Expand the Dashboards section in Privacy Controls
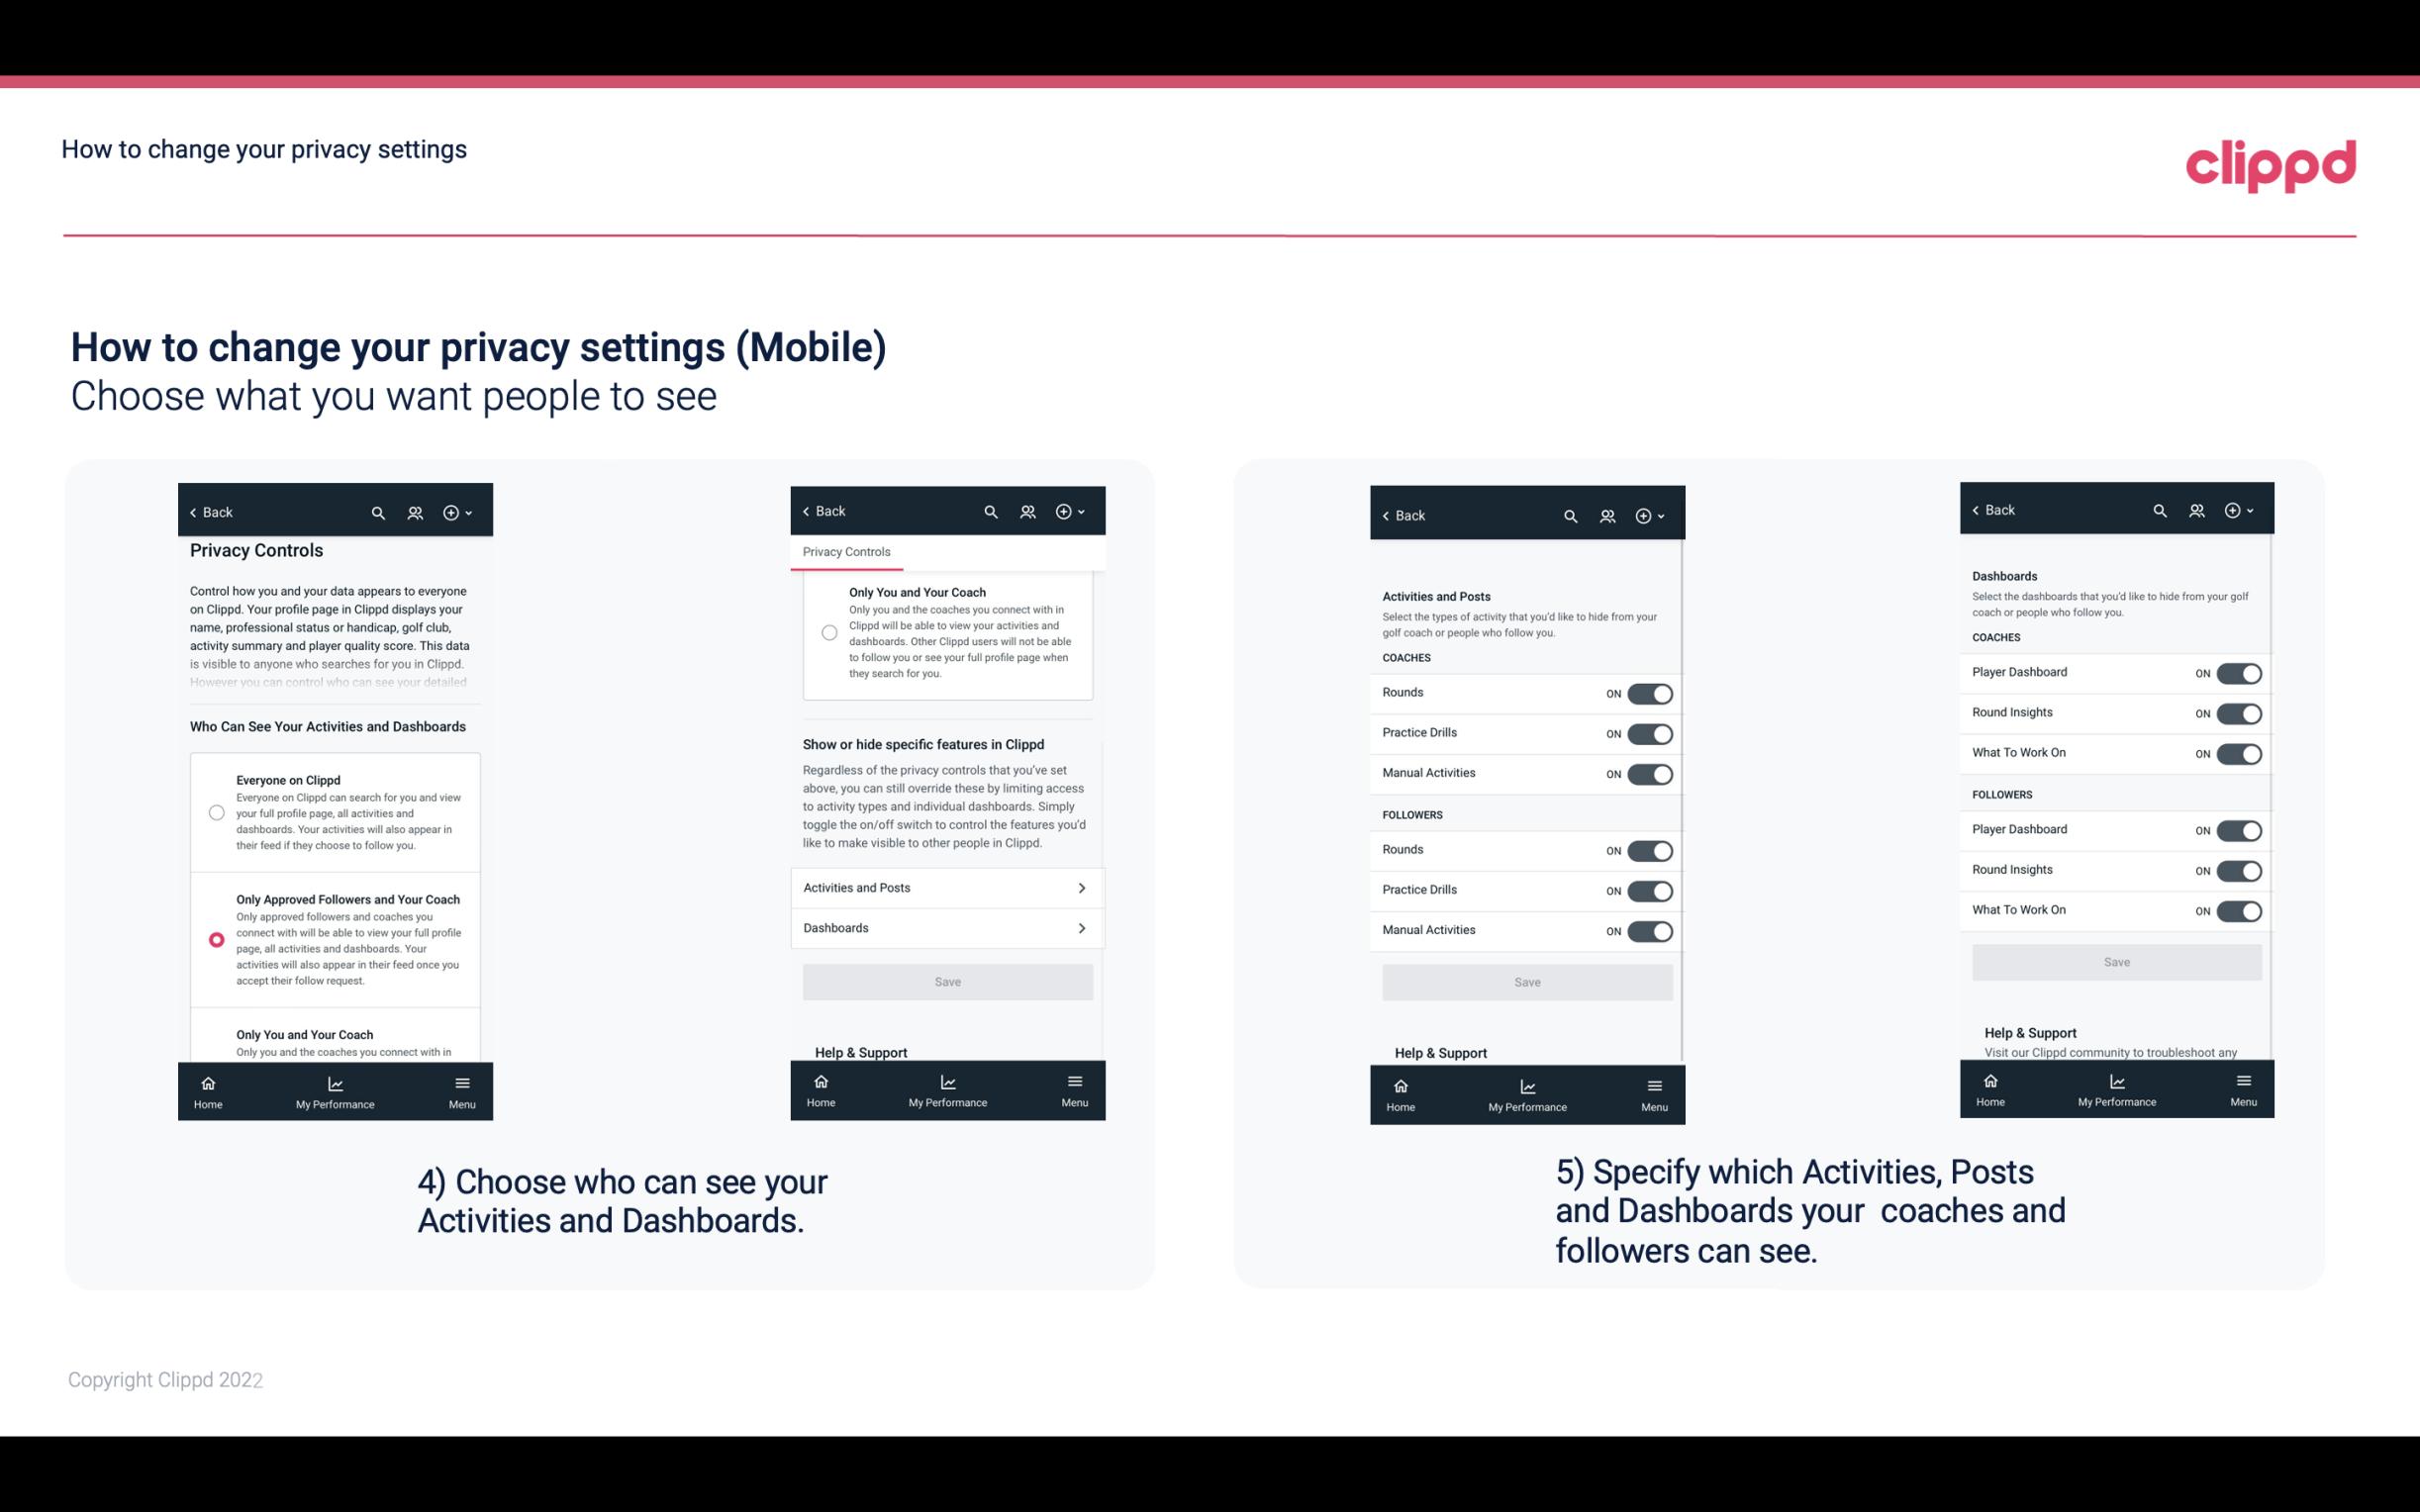This screenshot has height=1512, width=2420. point(946,927)
